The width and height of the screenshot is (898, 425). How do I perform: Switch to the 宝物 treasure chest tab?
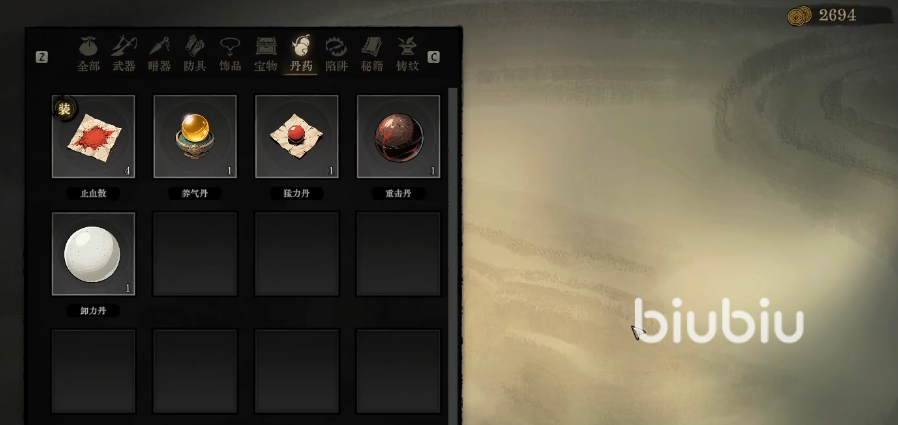click(266, 54)
